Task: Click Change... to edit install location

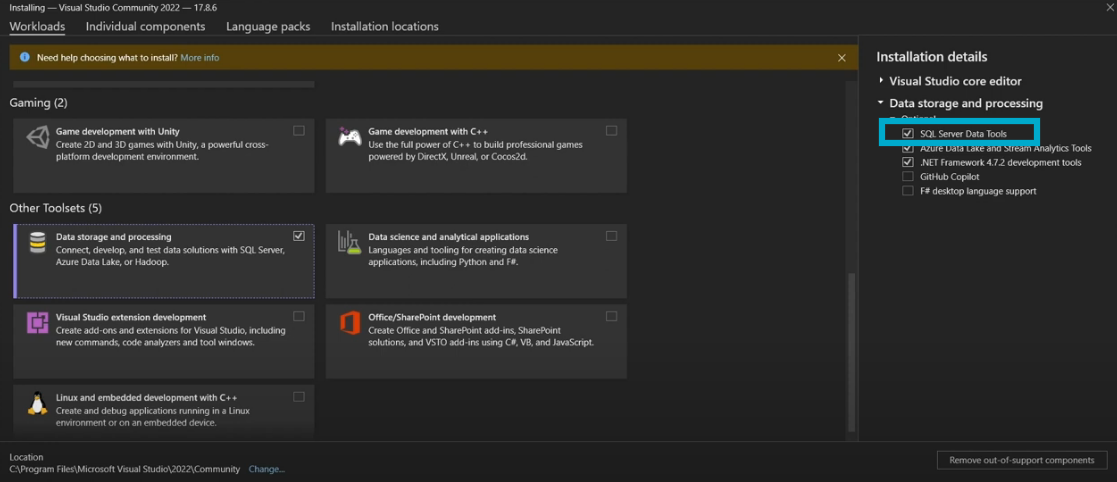Action: [266, 469]
